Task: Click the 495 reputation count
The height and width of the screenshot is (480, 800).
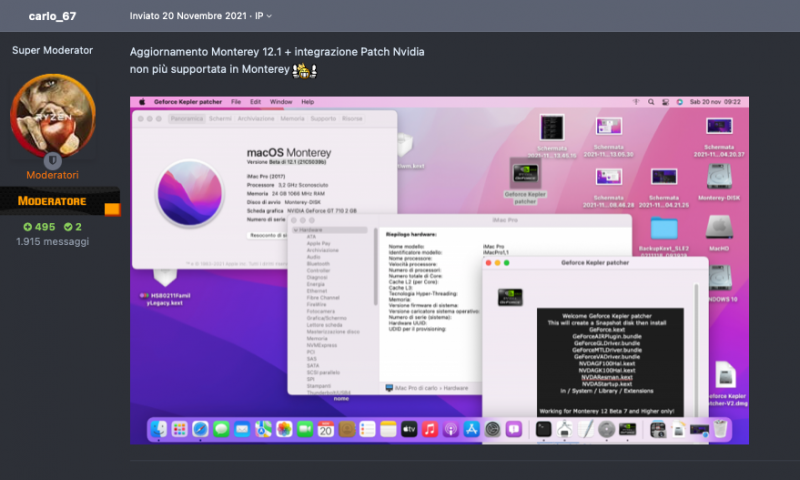Action: (39, 227)
